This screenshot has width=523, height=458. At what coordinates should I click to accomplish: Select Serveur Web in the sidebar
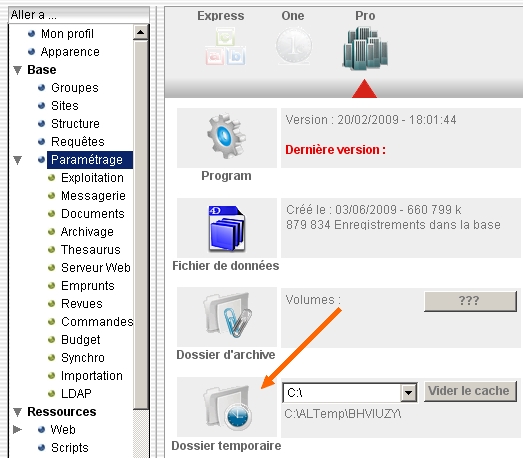96,268
